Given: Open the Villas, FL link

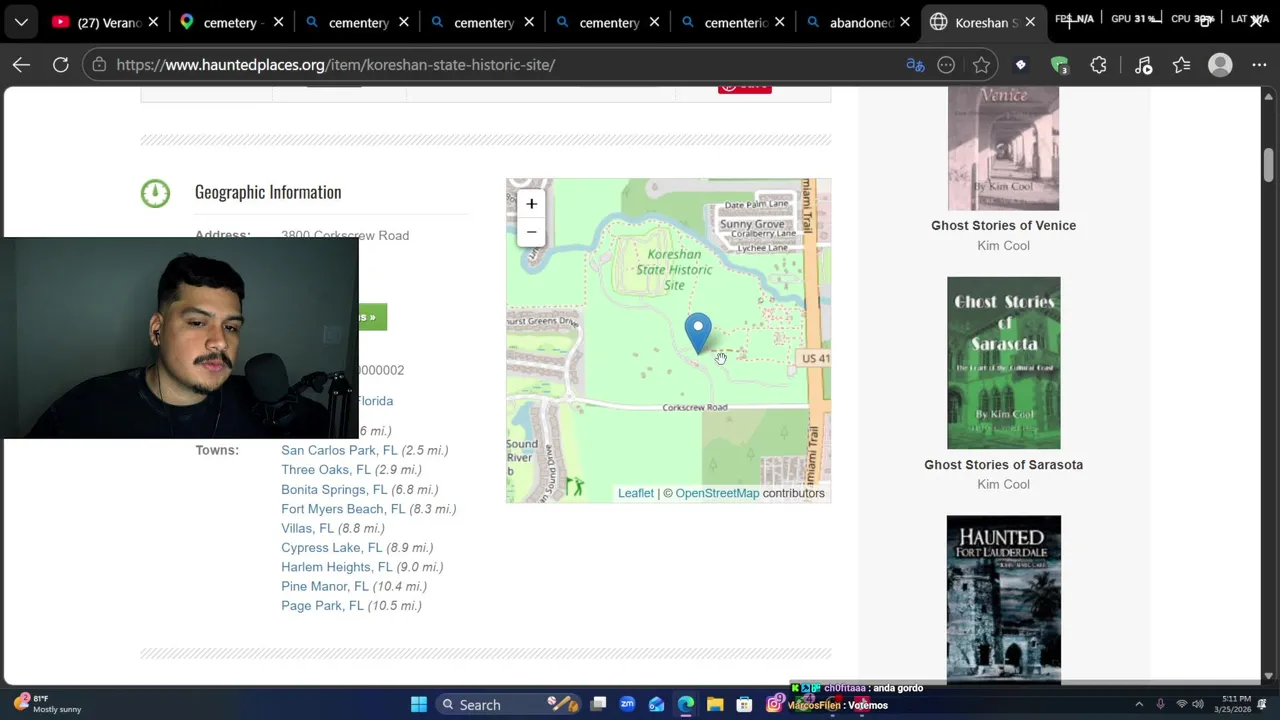Looking at the screenshot, I should pyautogui.click(x=308, y=528).
